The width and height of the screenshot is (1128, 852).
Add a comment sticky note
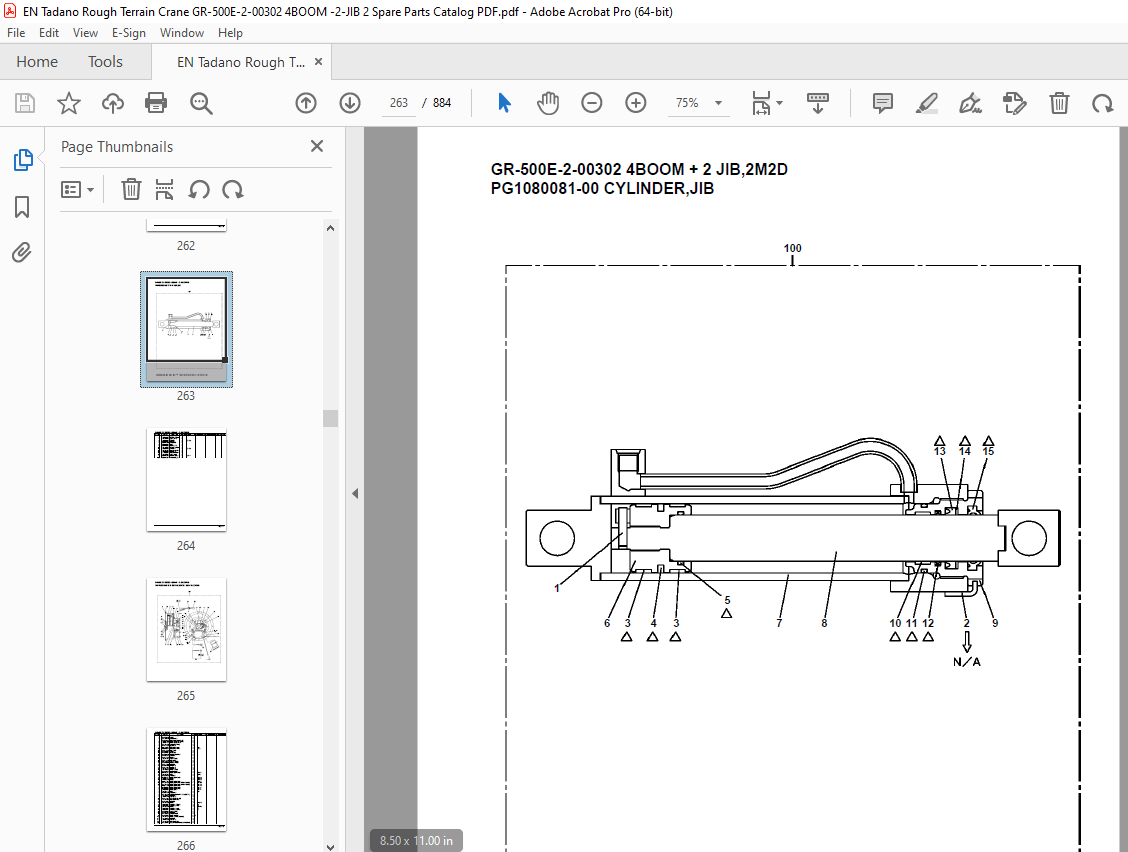(883, 103)
